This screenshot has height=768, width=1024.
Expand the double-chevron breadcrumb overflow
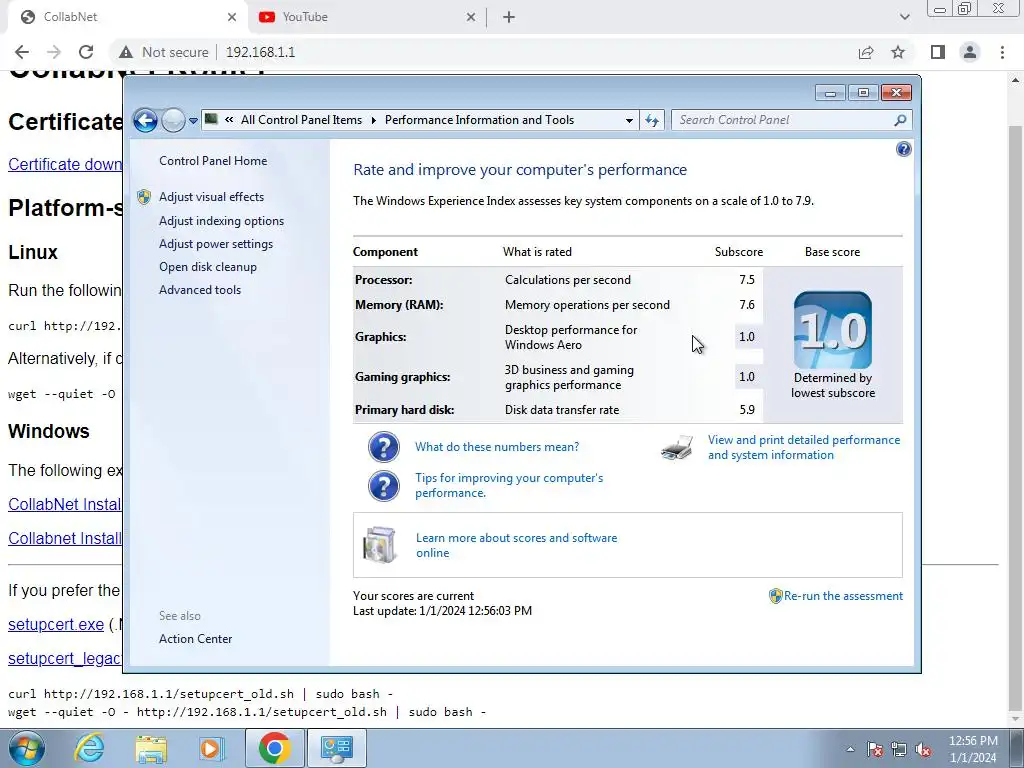click(x=229, y=120)
